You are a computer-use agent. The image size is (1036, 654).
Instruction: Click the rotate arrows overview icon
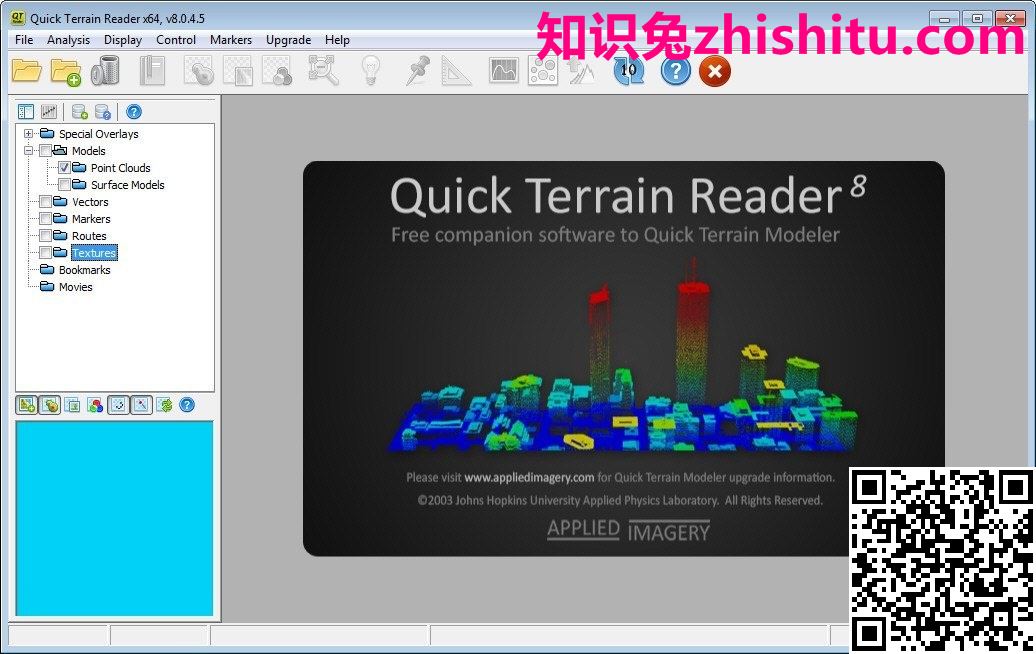118,405
